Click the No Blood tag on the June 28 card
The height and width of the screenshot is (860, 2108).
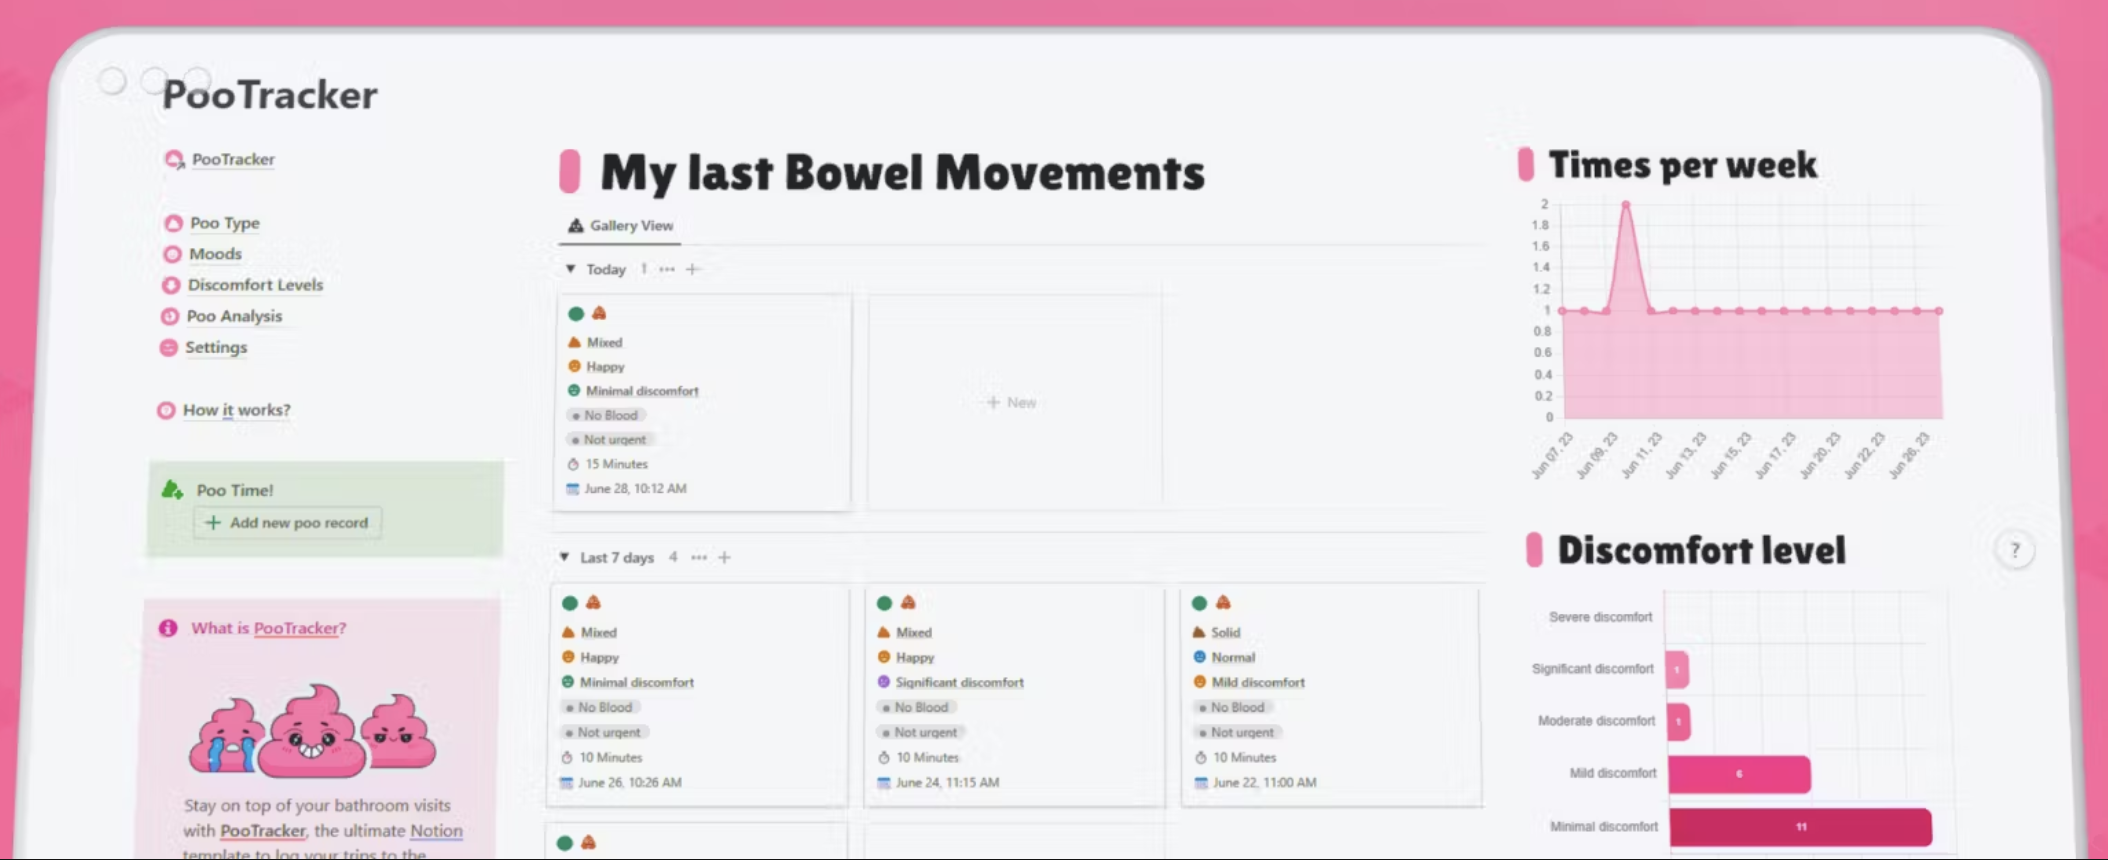[x=605, y=415]
